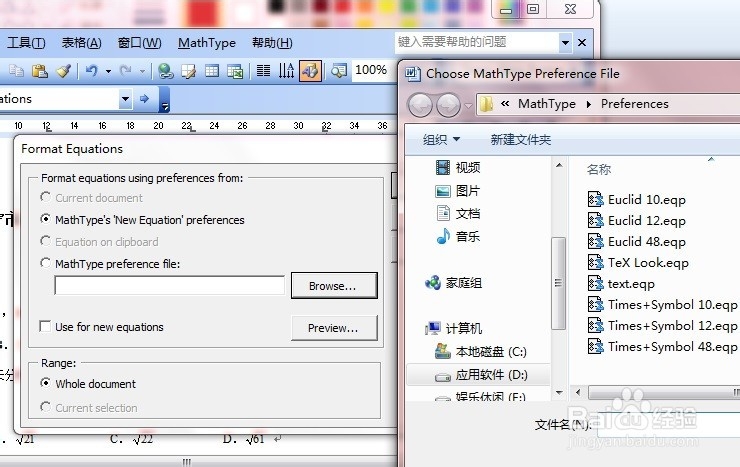Click the navigation pane vertical scrollbar thumb

coord(558,283)
